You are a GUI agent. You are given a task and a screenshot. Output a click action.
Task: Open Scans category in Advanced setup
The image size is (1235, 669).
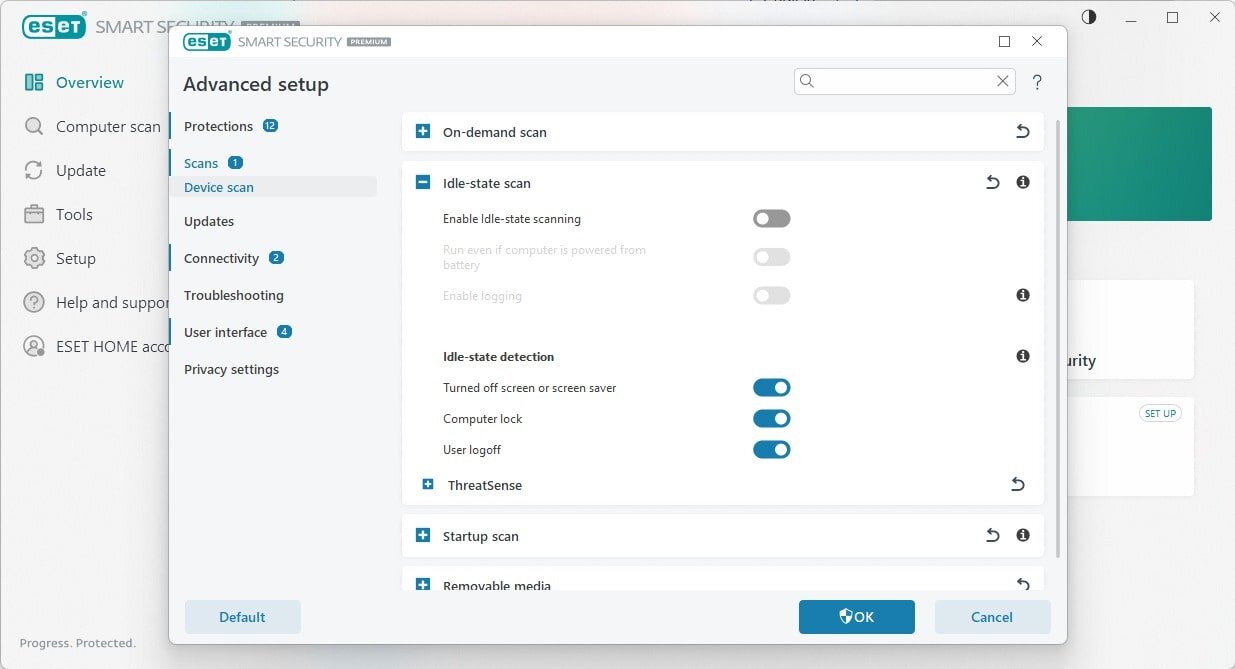(201, 163)
